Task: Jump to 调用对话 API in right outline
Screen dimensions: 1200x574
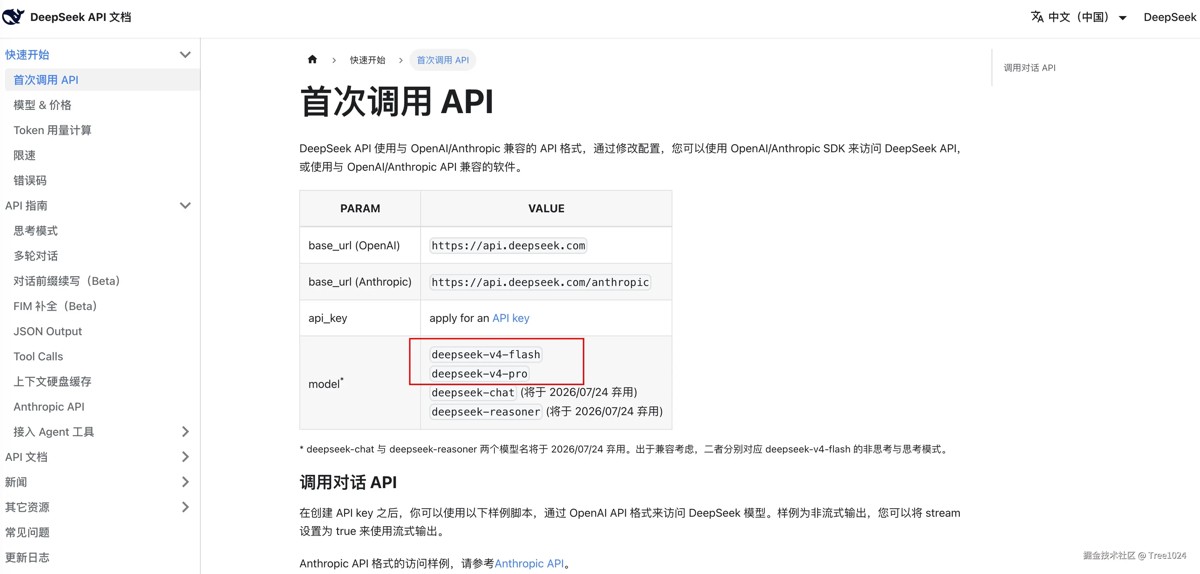Action: click(1030, 68)
